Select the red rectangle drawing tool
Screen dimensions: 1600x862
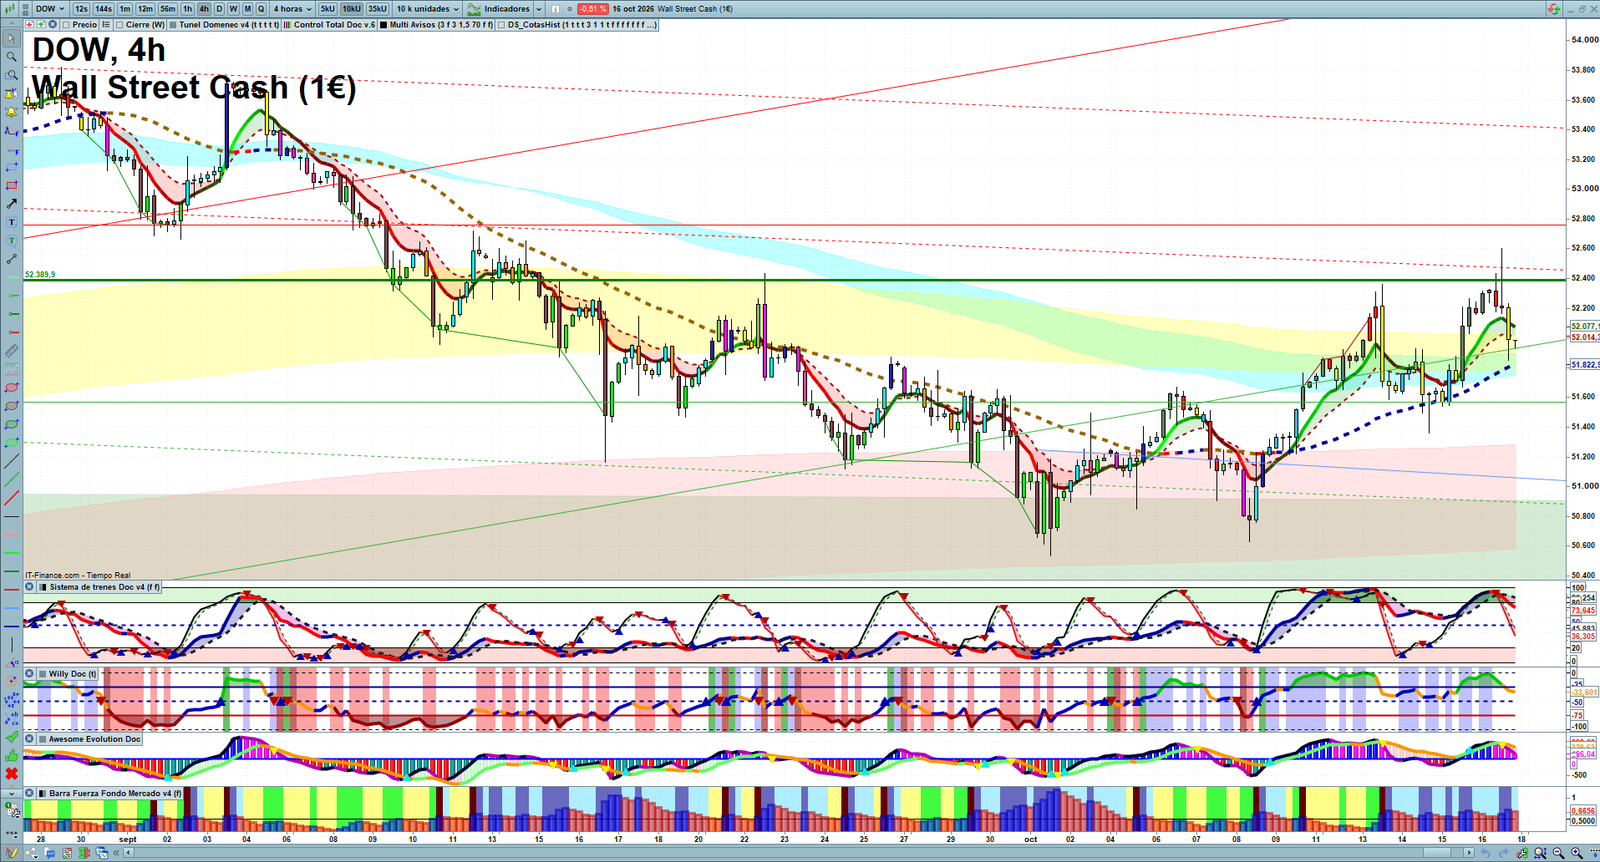point(12,185)
